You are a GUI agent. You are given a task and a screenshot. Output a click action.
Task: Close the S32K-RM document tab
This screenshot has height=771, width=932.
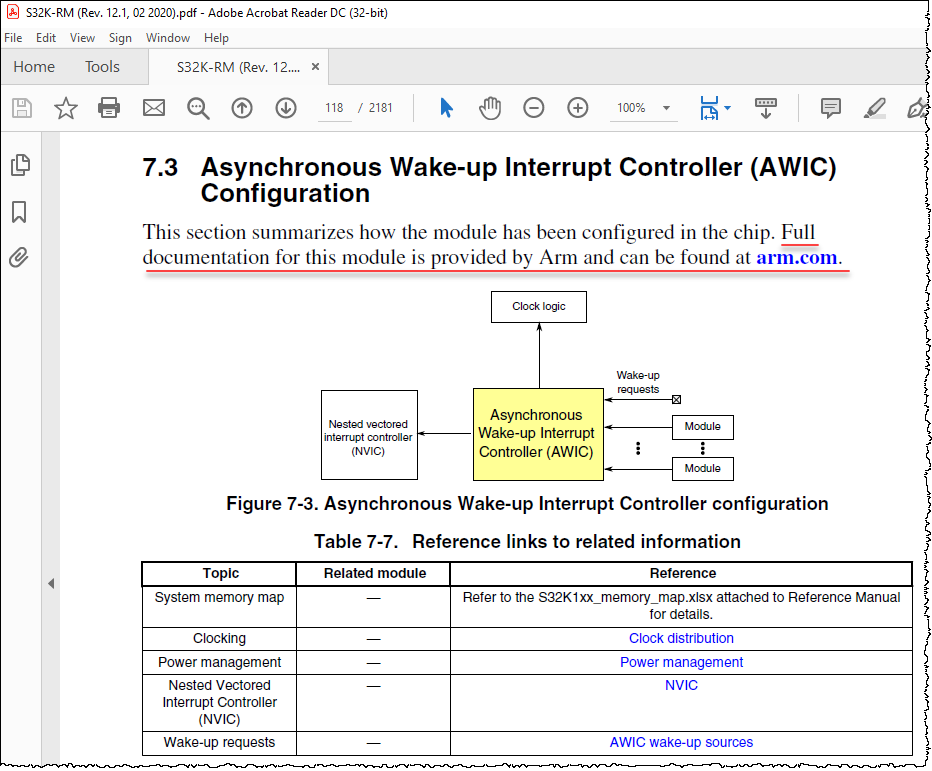click(x=316, y=67)
